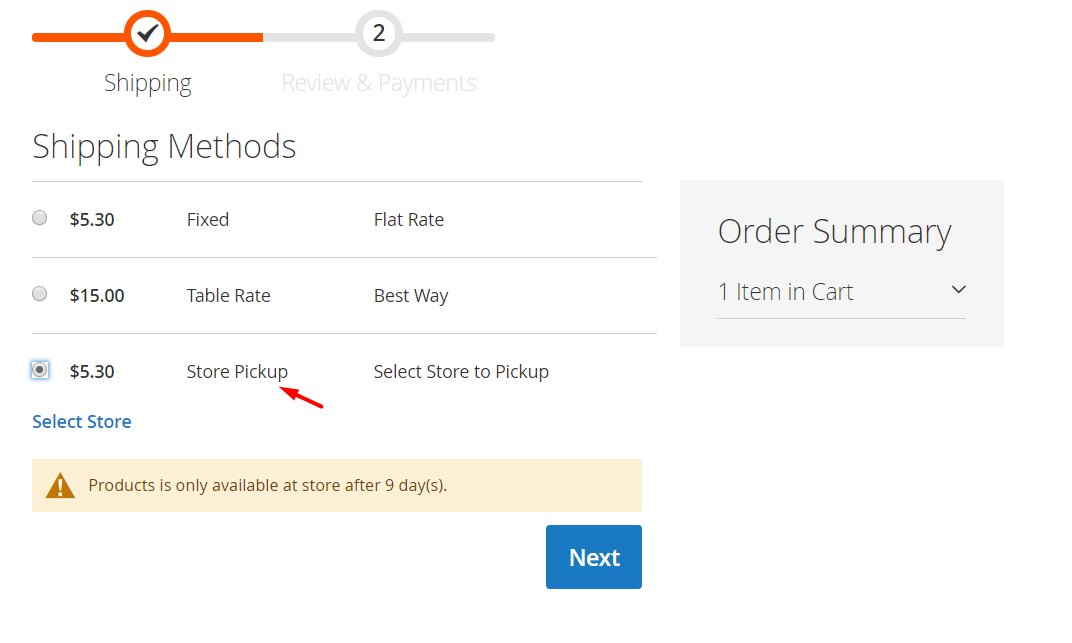Click the "Select Store to Pickup" text

click(x=461, y=372)
